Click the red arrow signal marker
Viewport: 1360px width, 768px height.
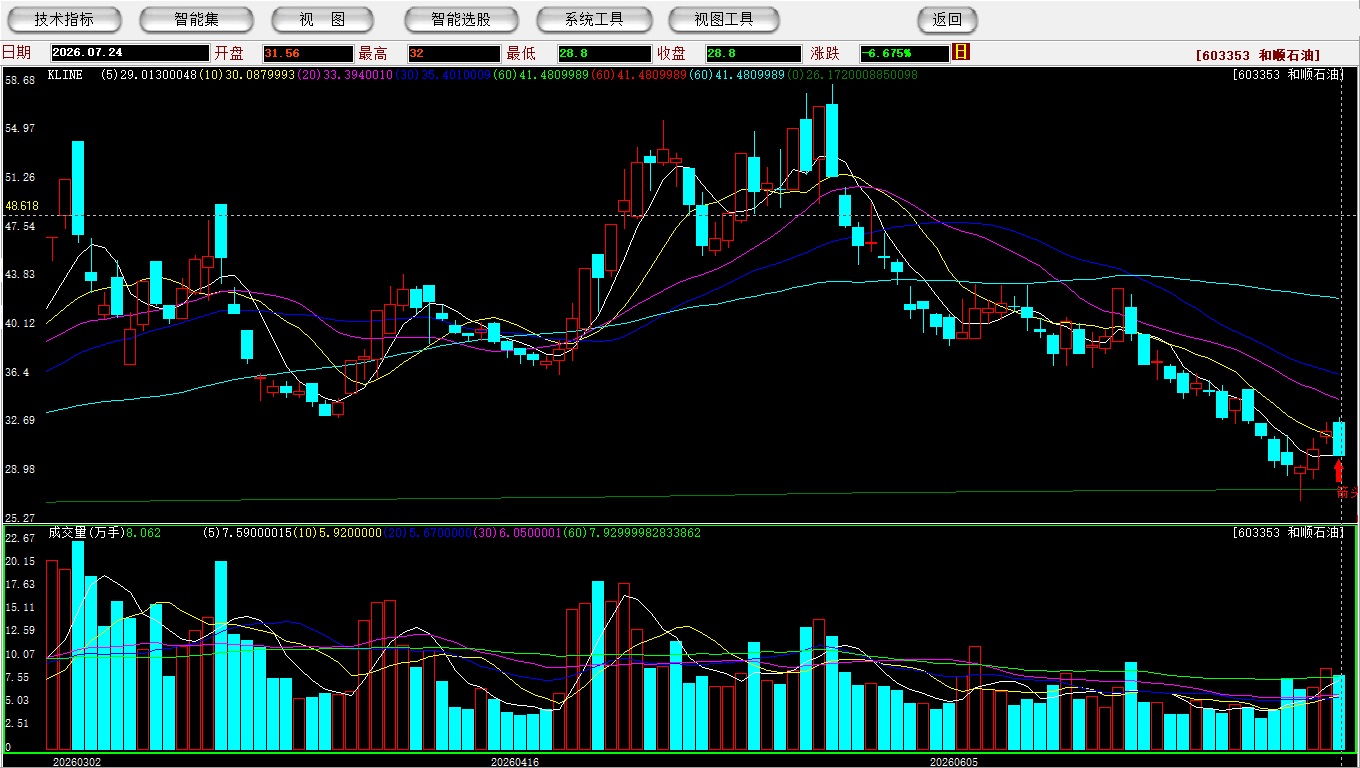click(x=1339, y=471)
